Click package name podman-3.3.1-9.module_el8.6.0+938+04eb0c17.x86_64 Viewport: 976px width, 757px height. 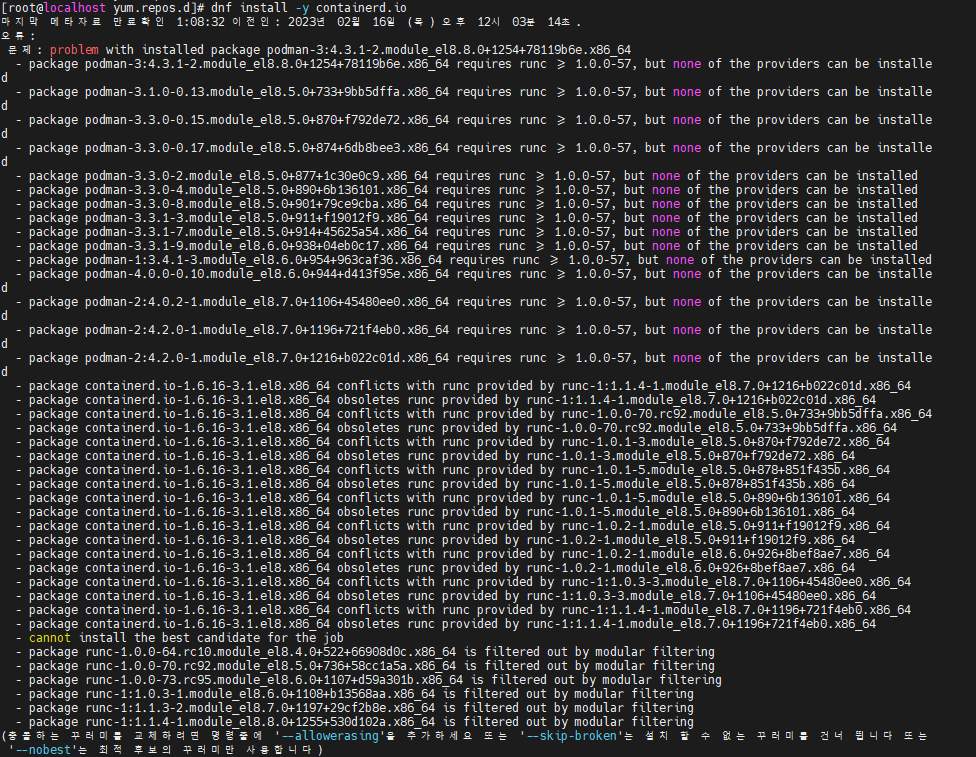click(x=256, y=246)
